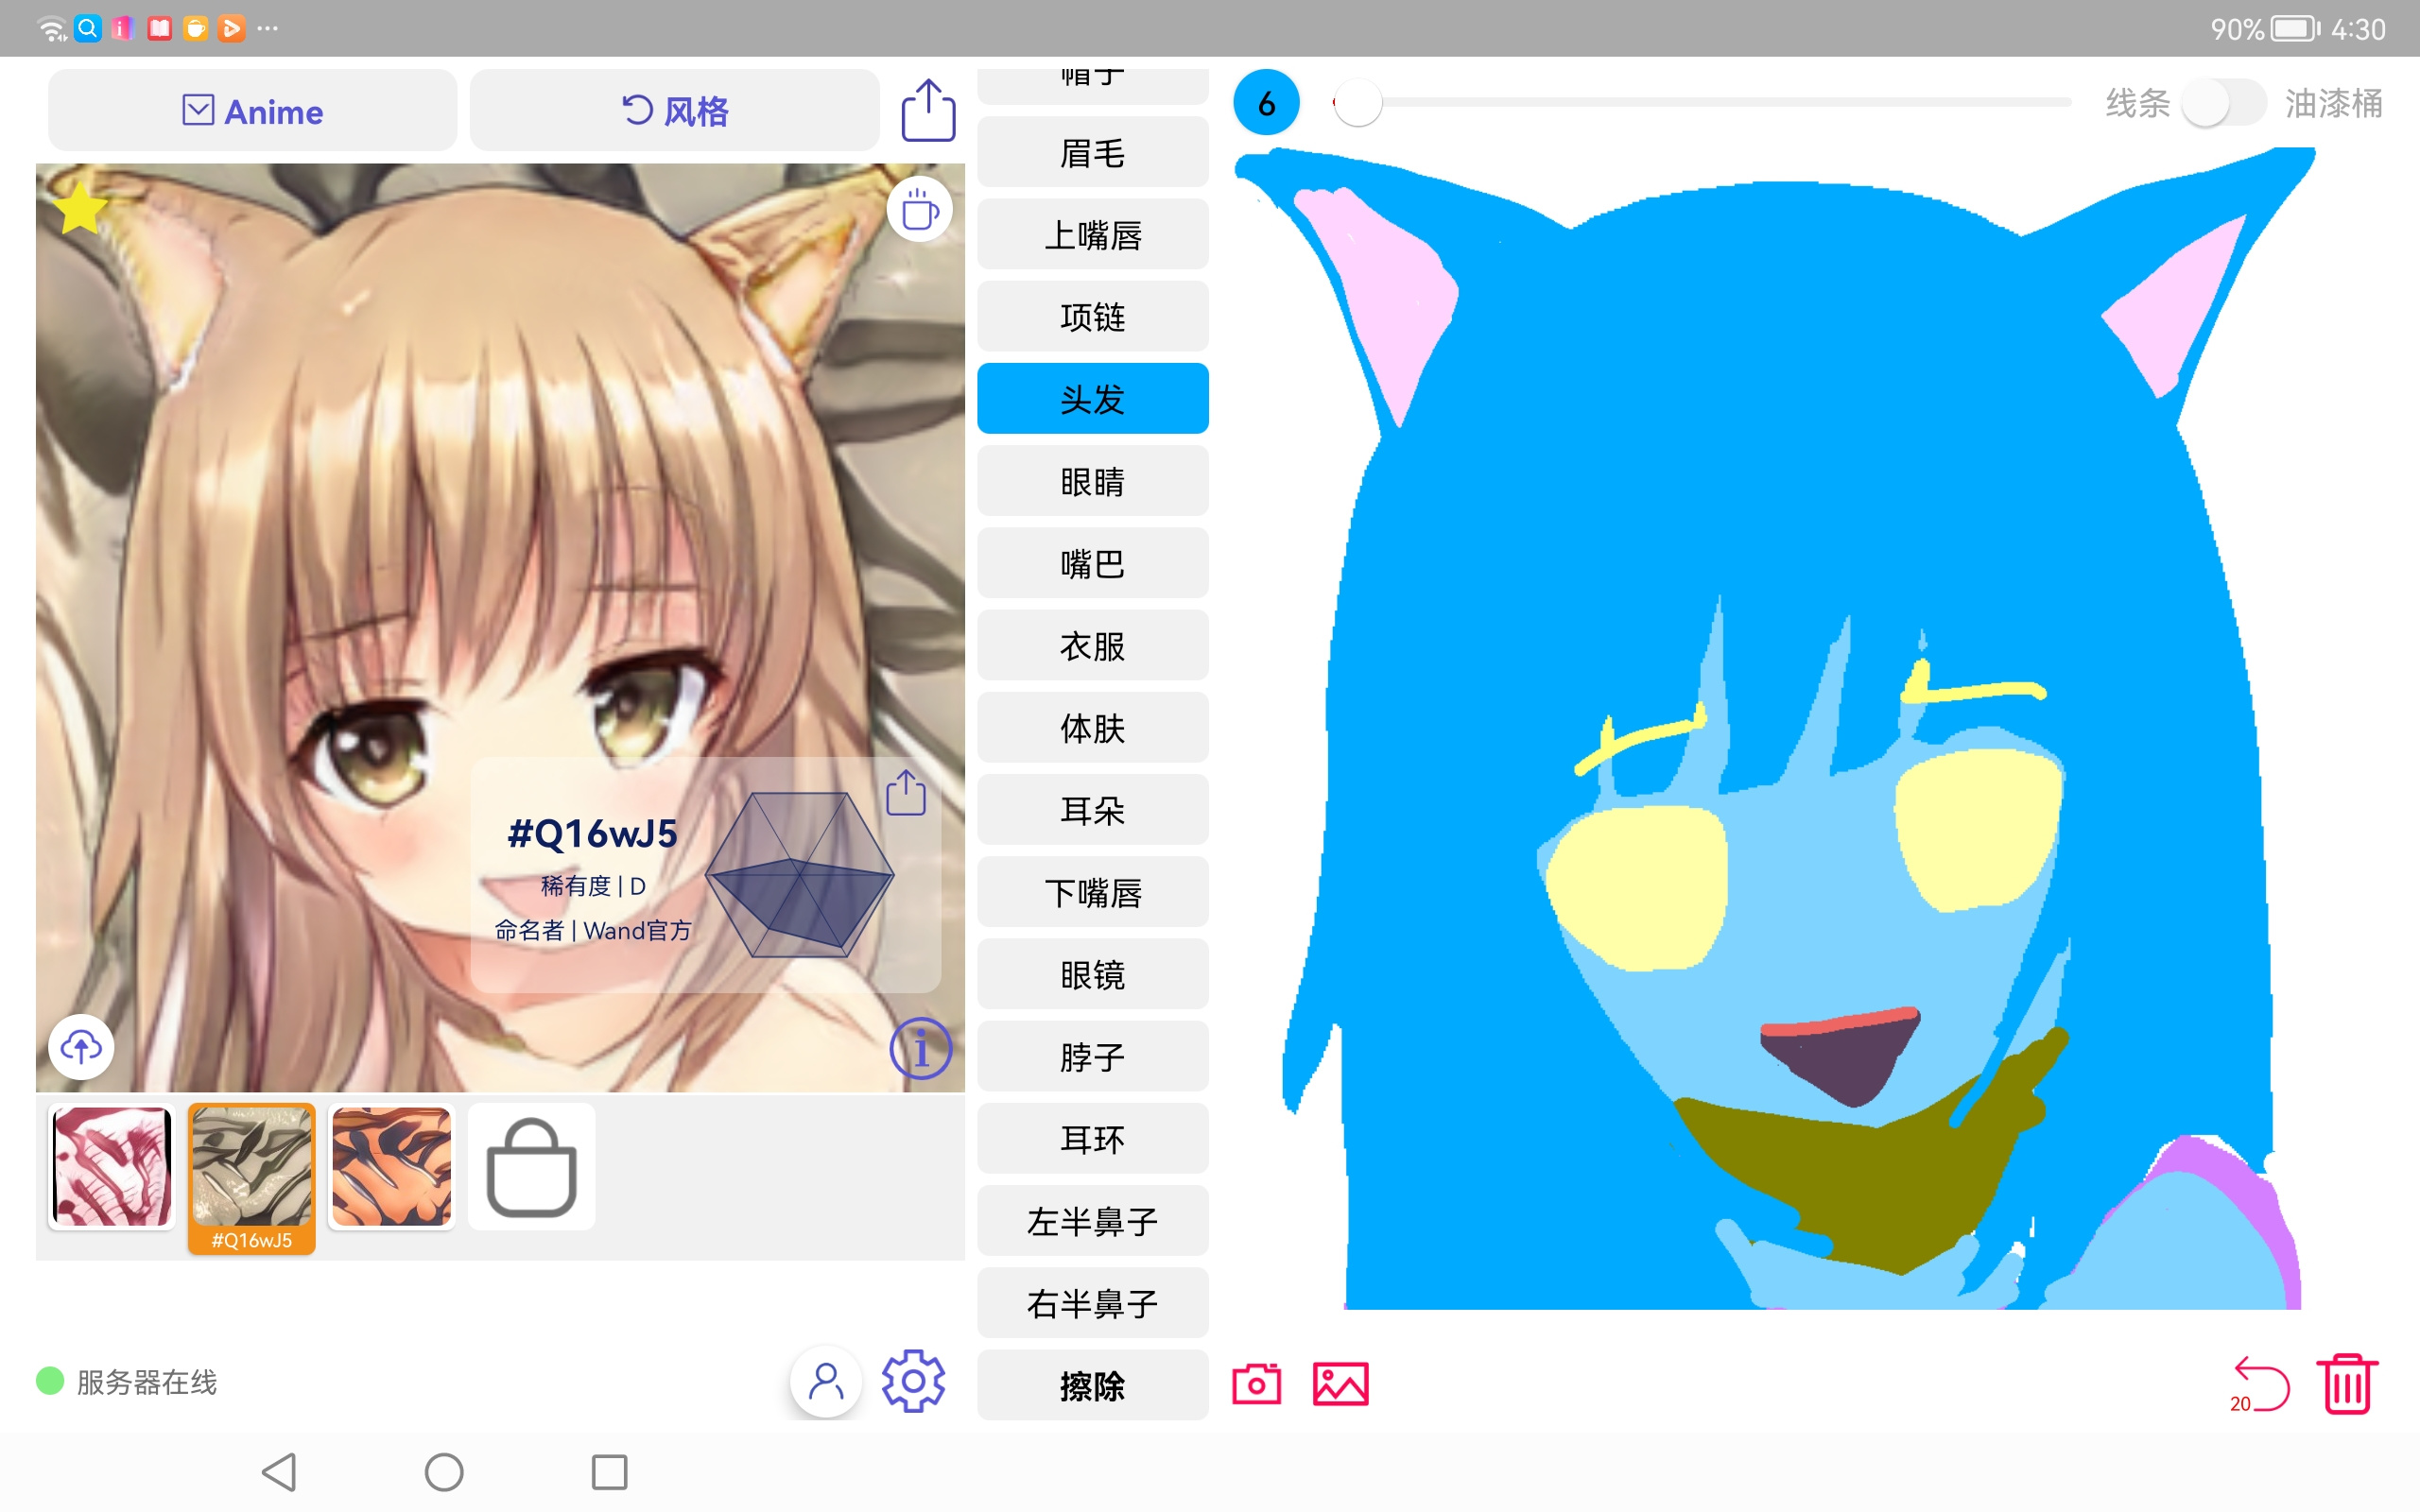Select the 眼睛 label
This screenshot has width=2420, height=1512.
click(x=1093, y=481)
